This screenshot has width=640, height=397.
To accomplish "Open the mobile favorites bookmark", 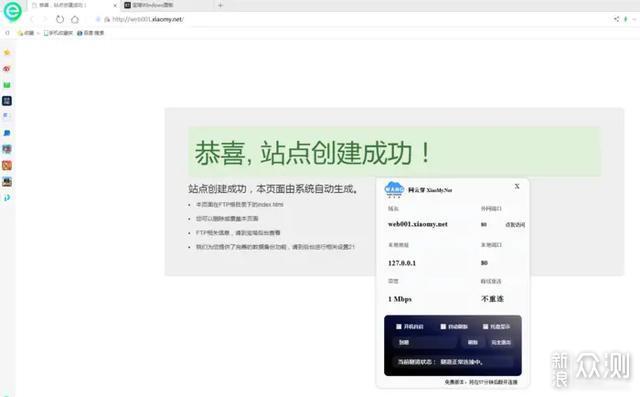I will (58, 33).
